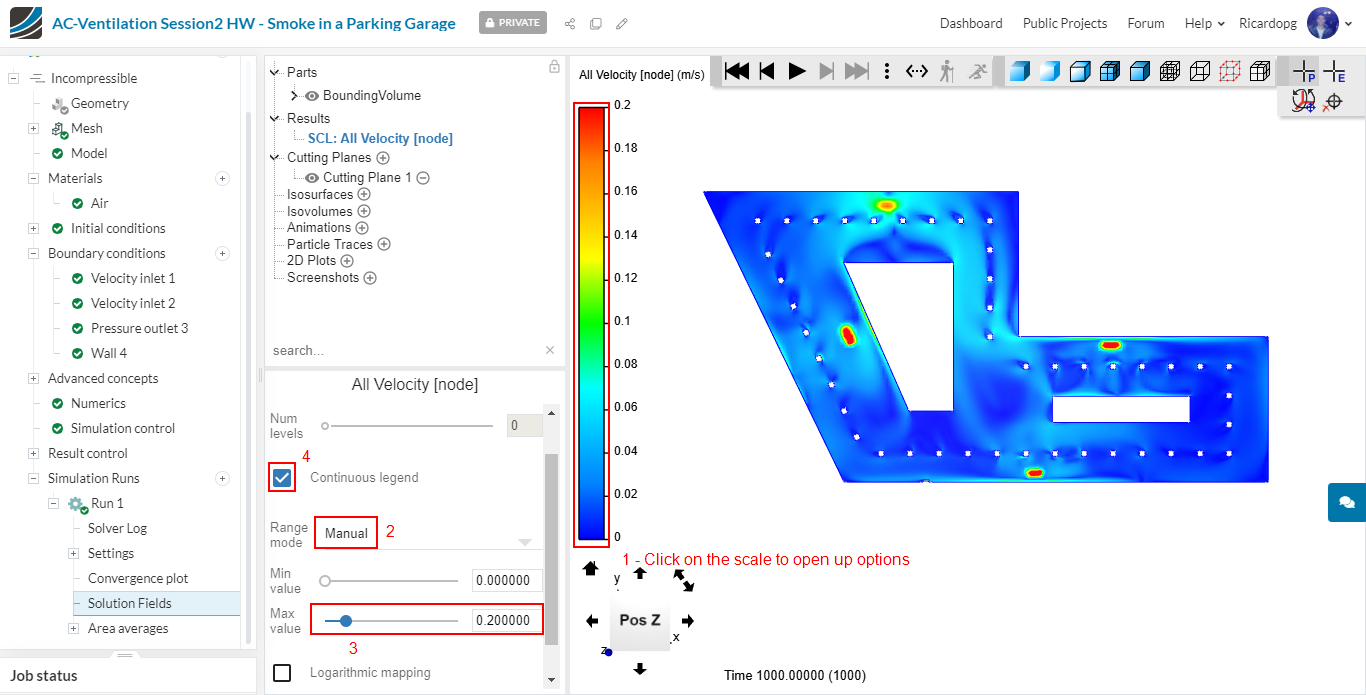Screen dimensions: 1366x695
Task: Add a new isosurface with plus icon
Action: pos(364,195)
